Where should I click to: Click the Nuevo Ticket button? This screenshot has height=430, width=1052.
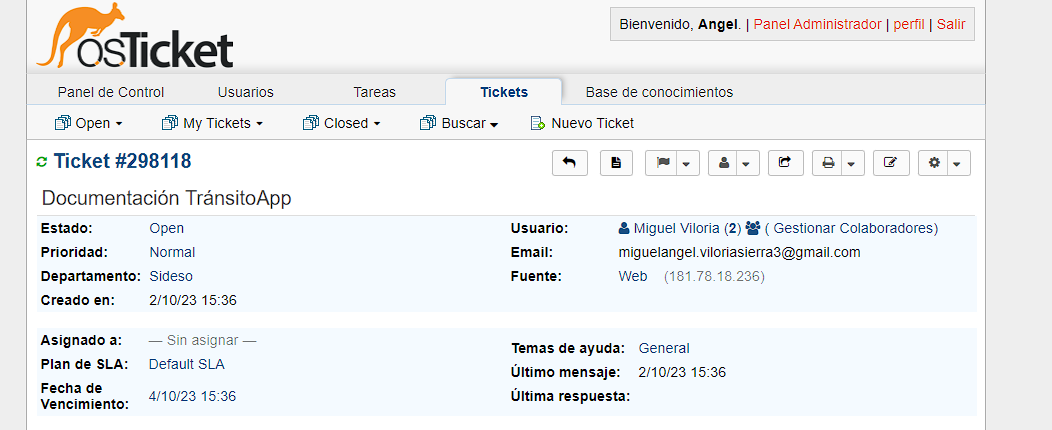click(x=582, y=123)
